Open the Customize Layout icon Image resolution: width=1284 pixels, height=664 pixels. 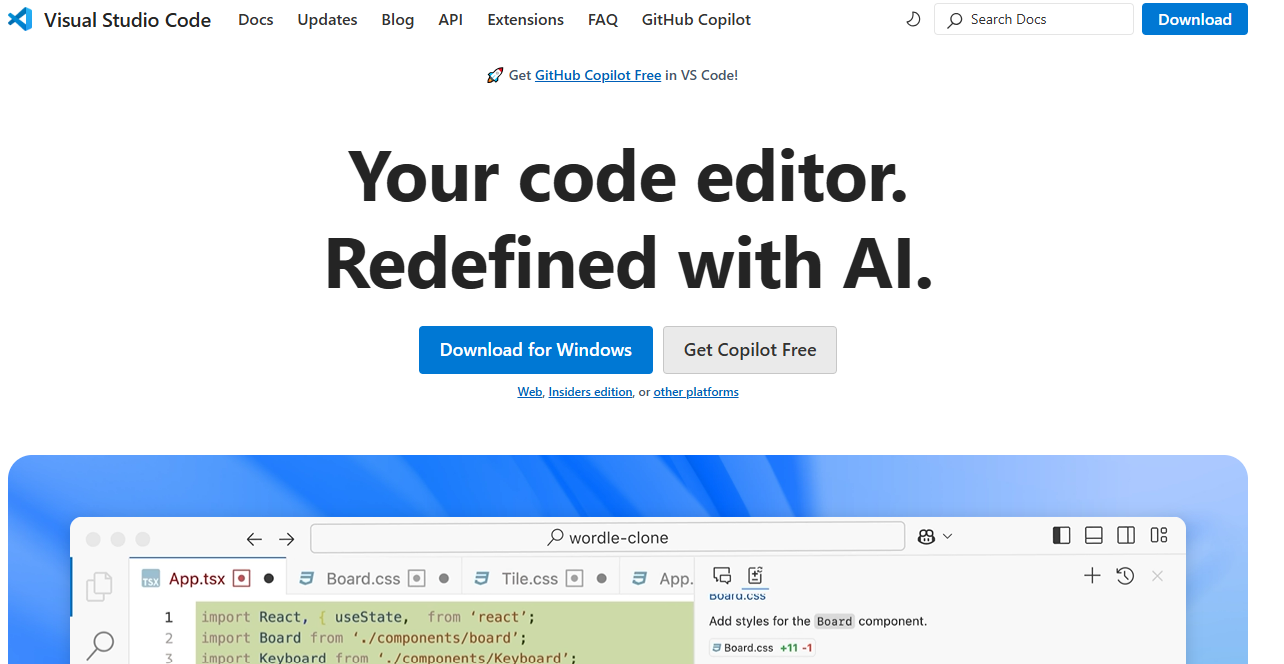[1158, 536]
